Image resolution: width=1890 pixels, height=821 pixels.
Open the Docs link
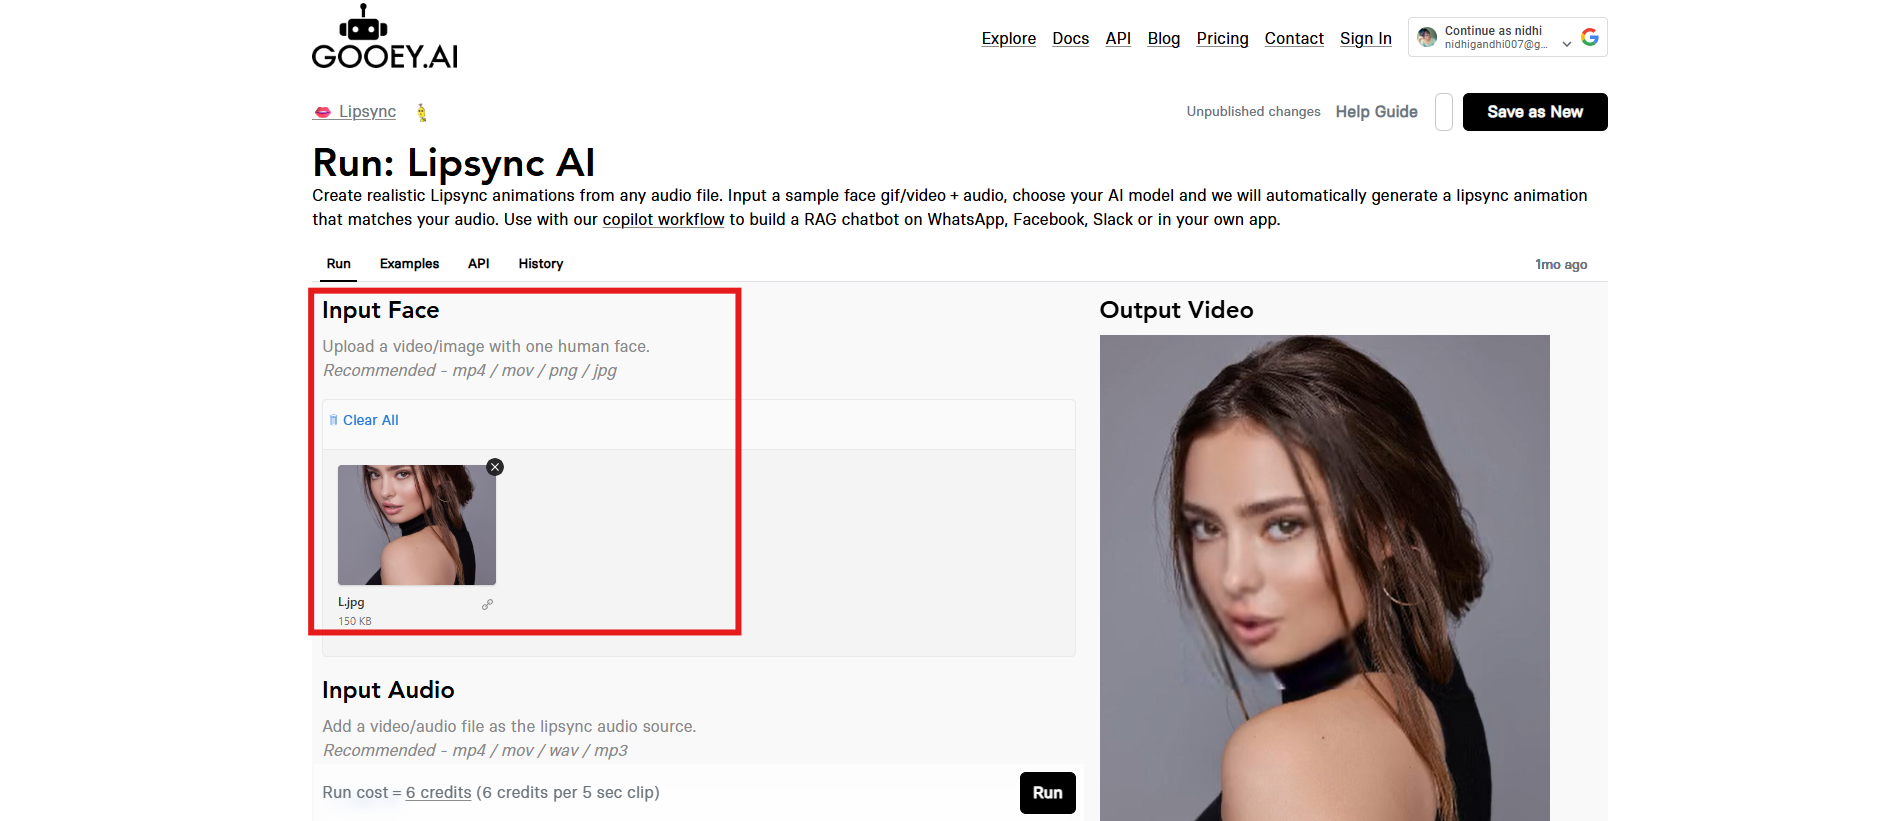pyautogui.click(x=1071, y=38)
